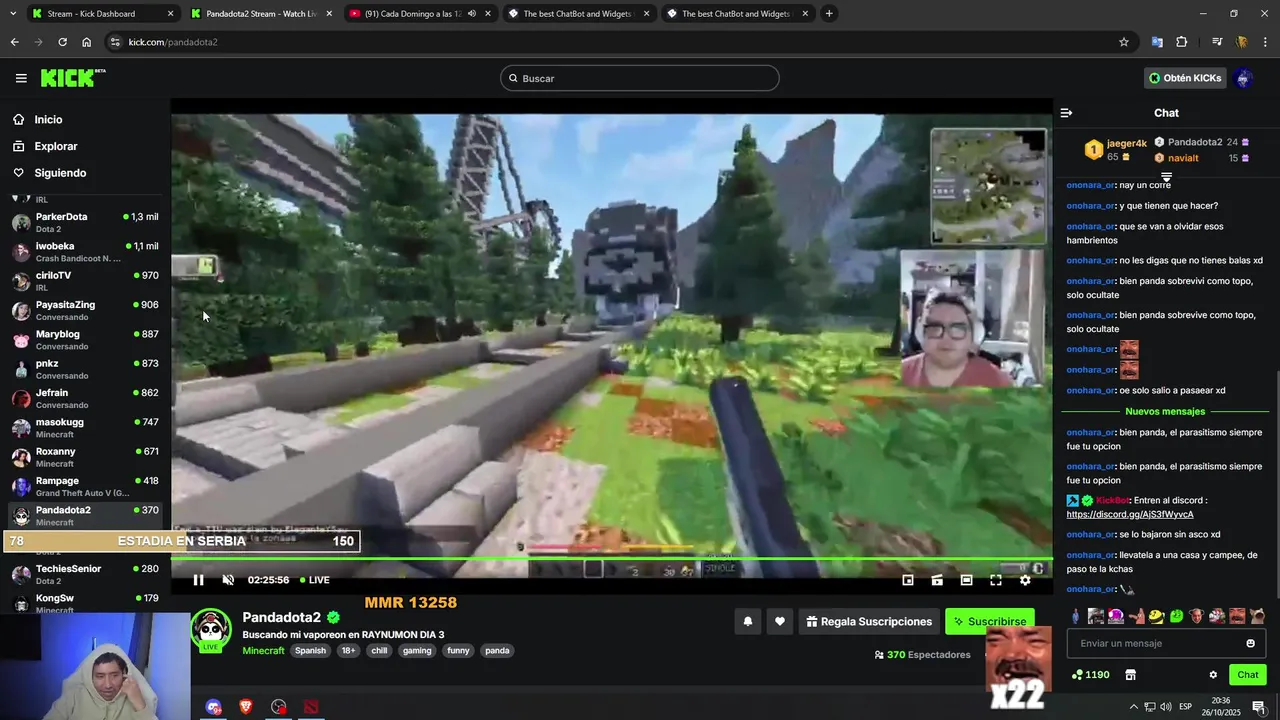Open a new browser tab
The width and height of the screenshot is (1280, 720).
(829, 14)
